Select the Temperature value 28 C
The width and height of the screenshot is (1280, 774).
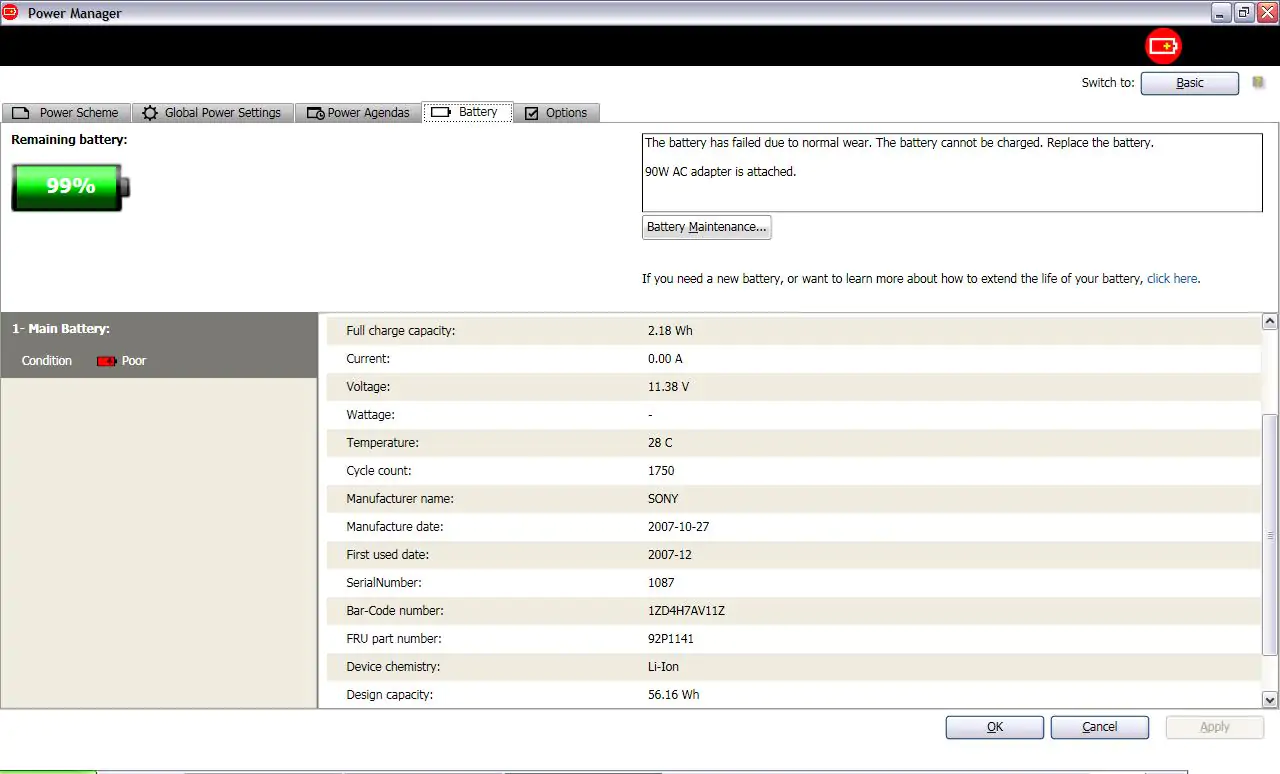661,443
